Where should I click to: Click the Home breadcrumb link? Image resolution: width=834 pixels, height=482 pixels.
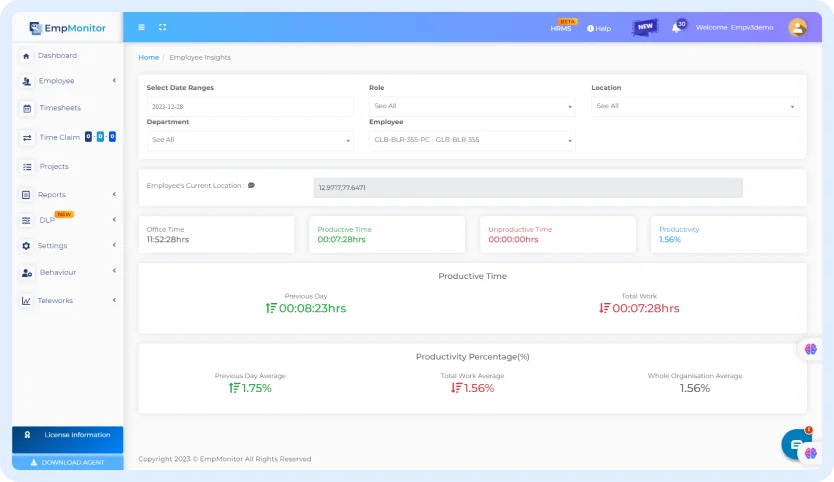tap(148, 58)
